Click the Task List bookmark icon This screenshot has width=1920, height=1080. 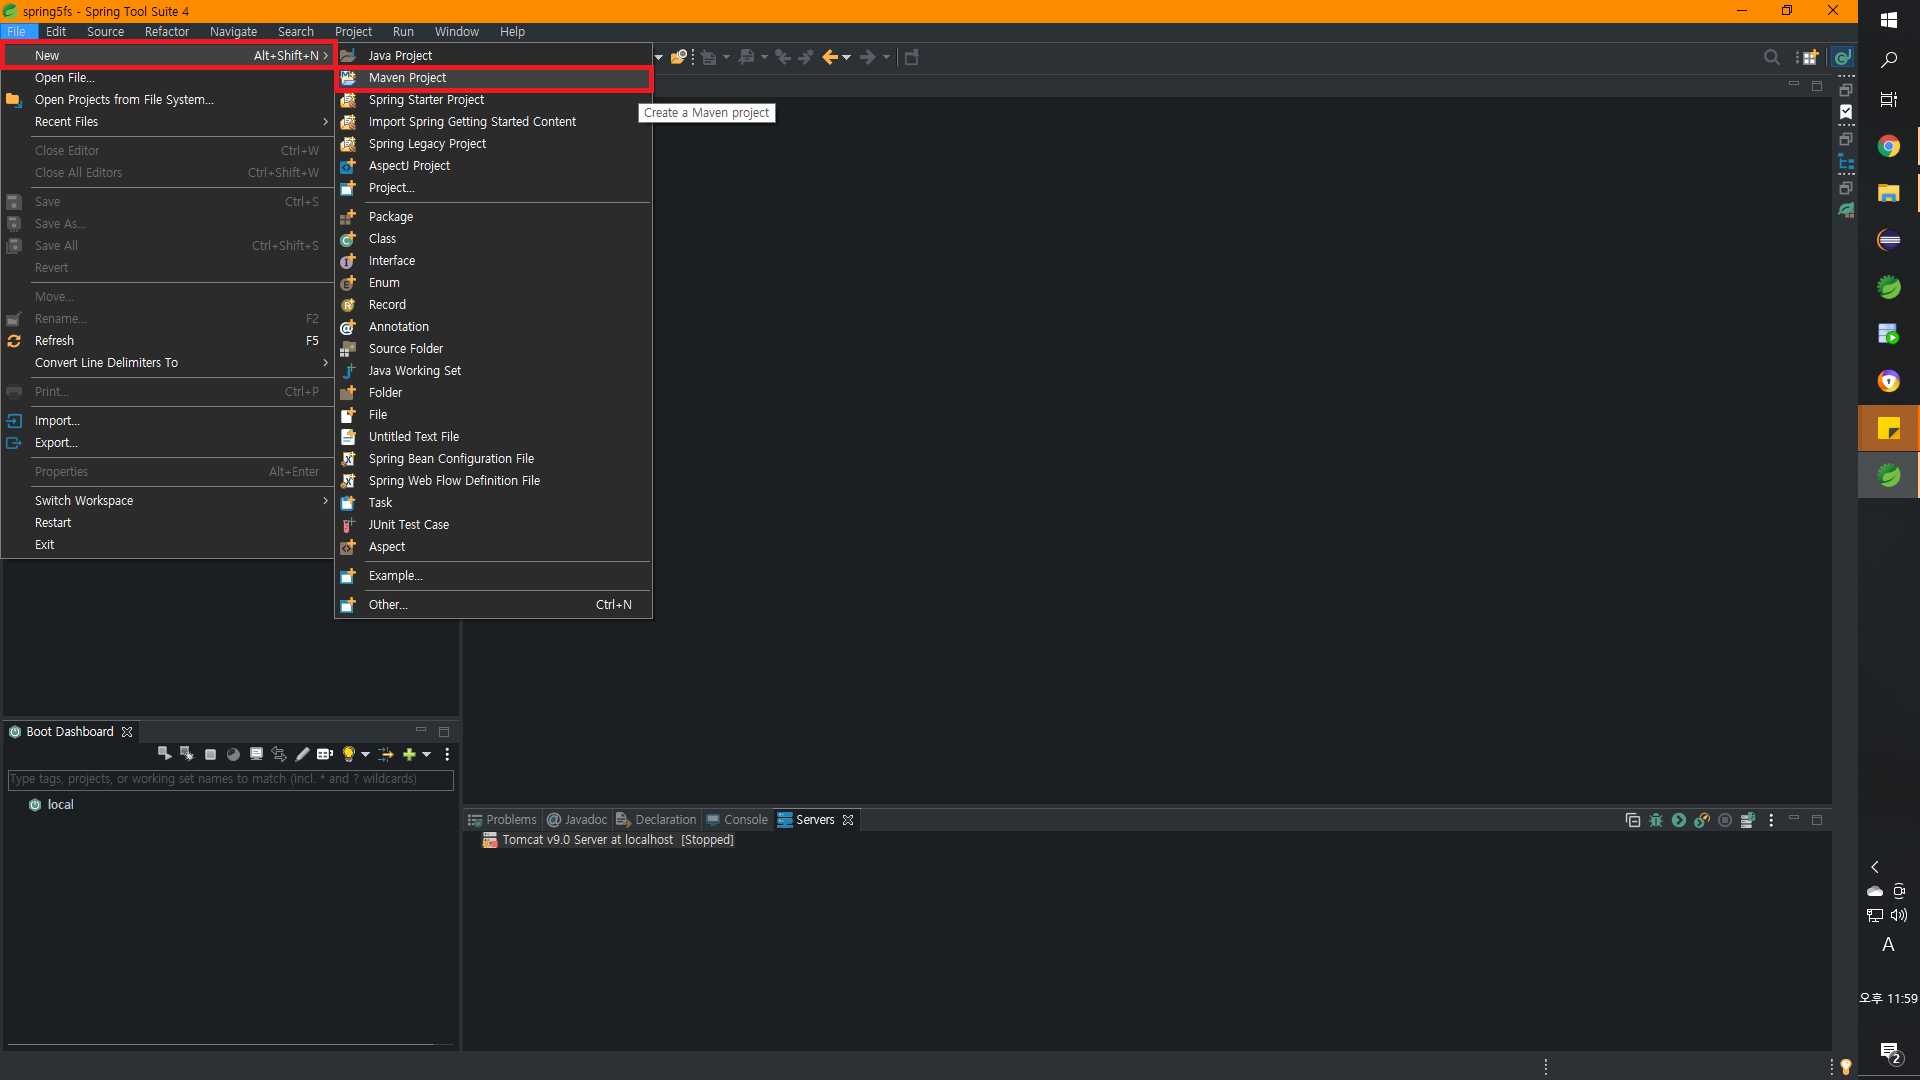click(1846, 113)
